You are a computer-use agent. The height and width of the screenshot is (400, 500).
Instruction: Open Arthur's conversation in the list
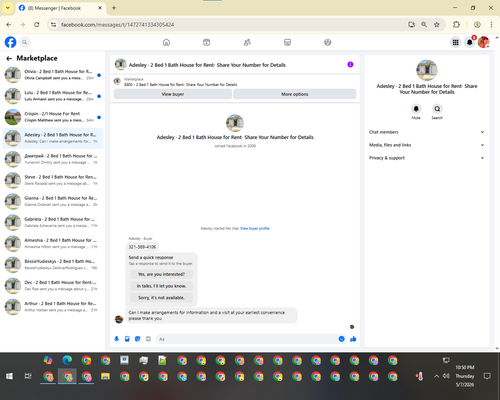(53, 307)
